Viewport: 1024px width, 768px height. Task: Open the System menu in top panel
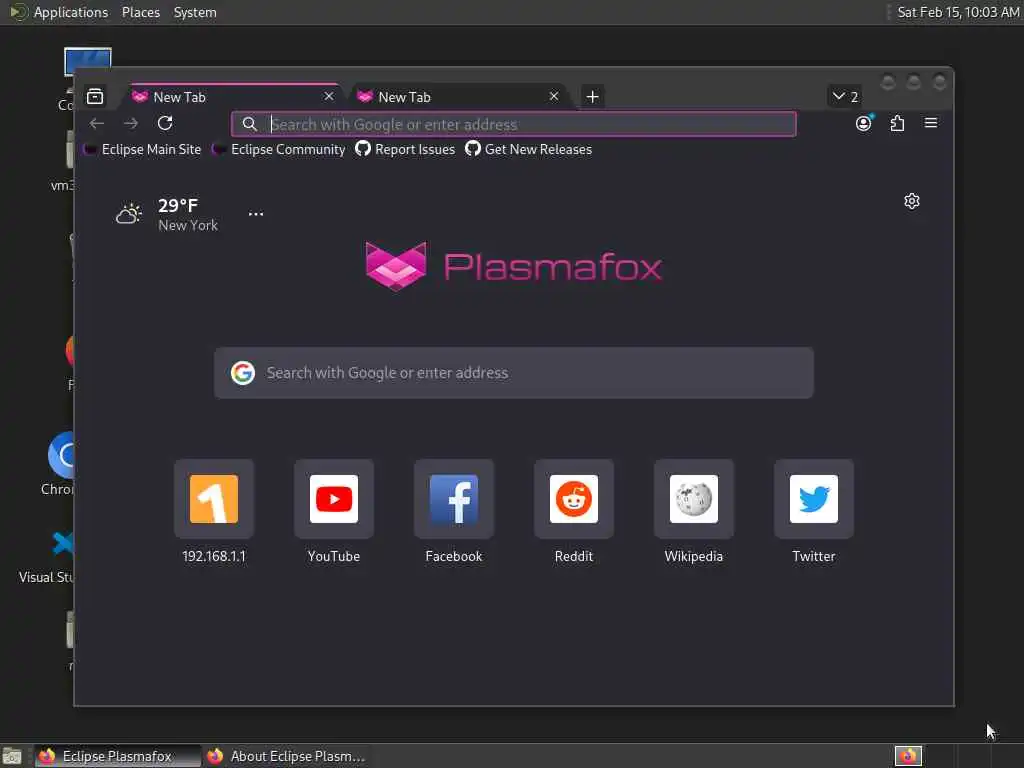[195, 12]
